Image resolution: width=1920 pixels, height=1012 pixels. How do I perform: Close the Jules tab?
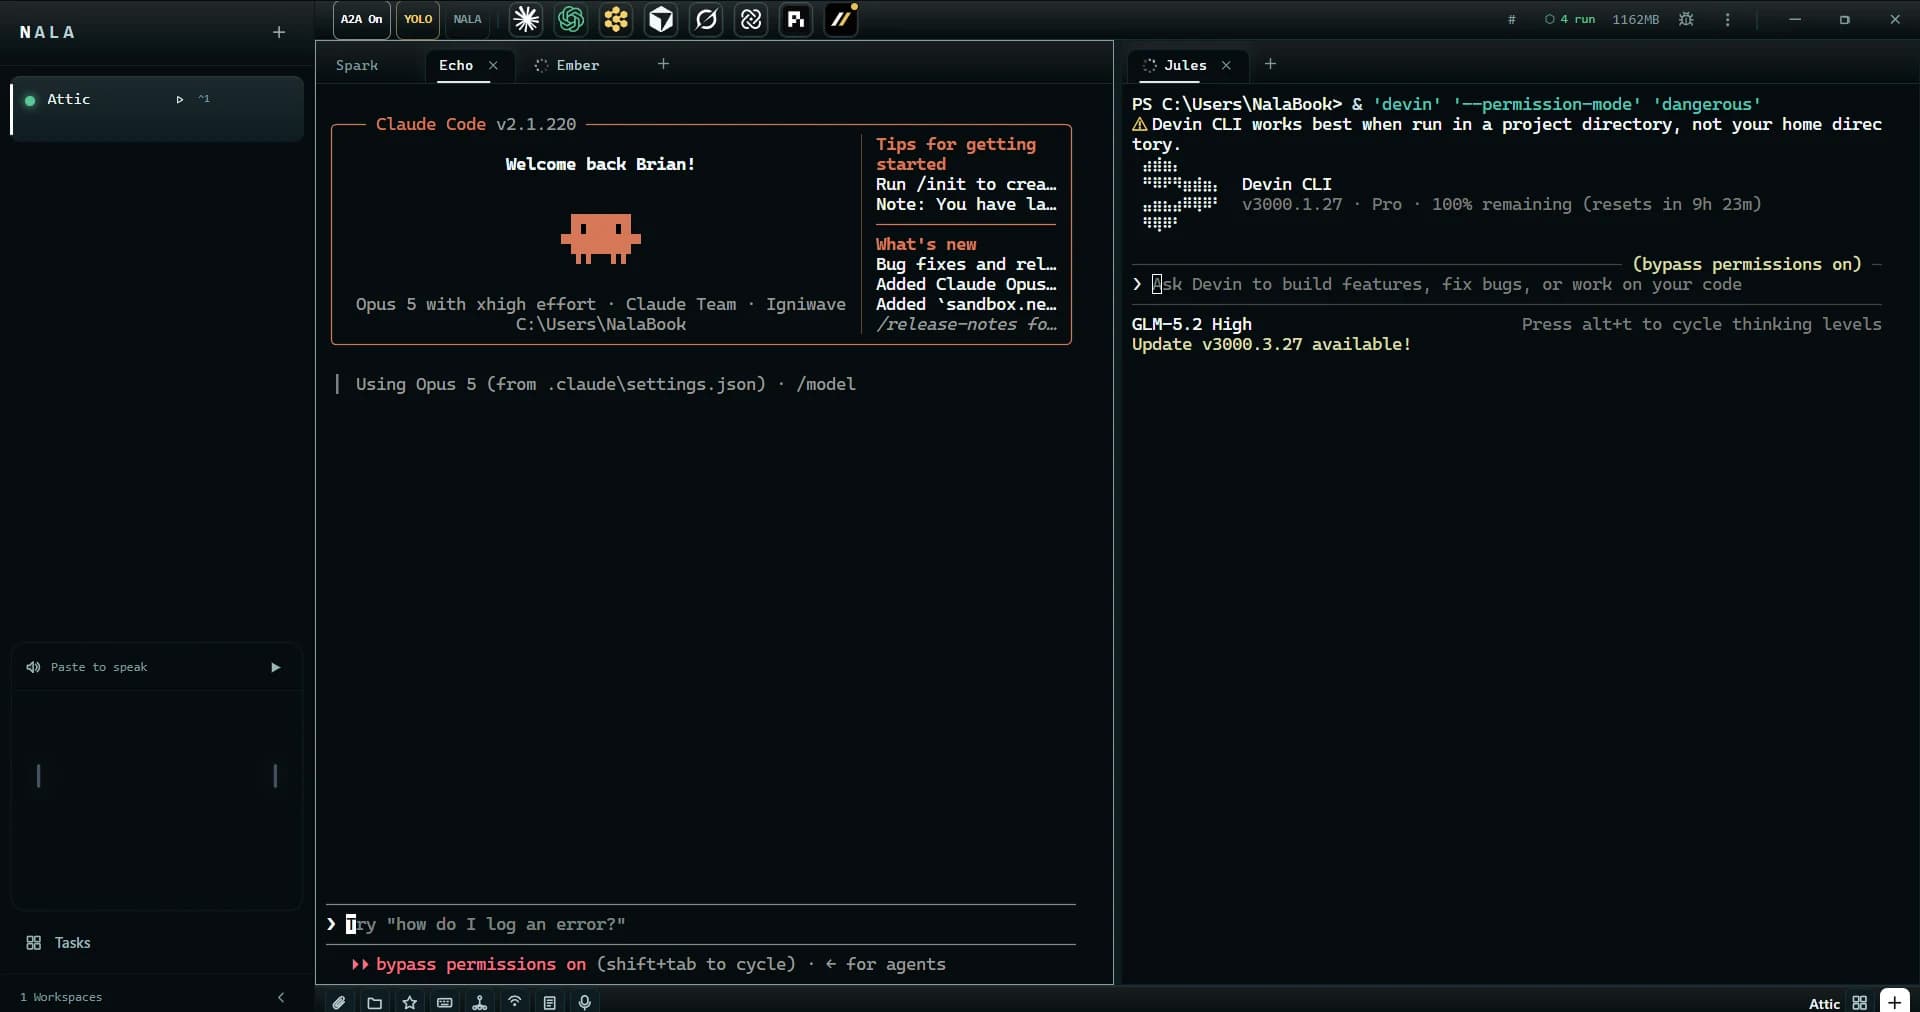tap(1226, 65)
